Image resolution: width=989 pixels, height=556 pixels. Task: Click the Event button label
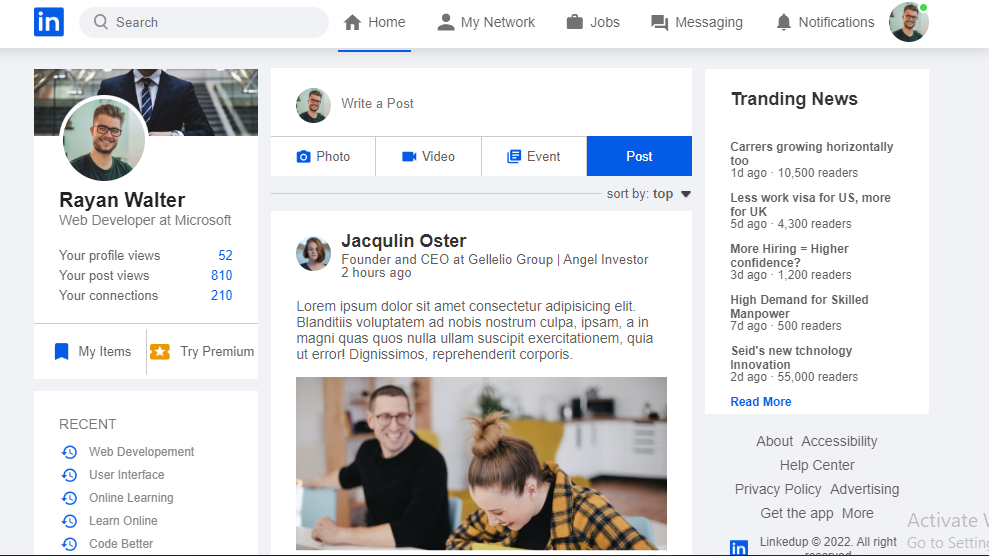tap(544, 156)
